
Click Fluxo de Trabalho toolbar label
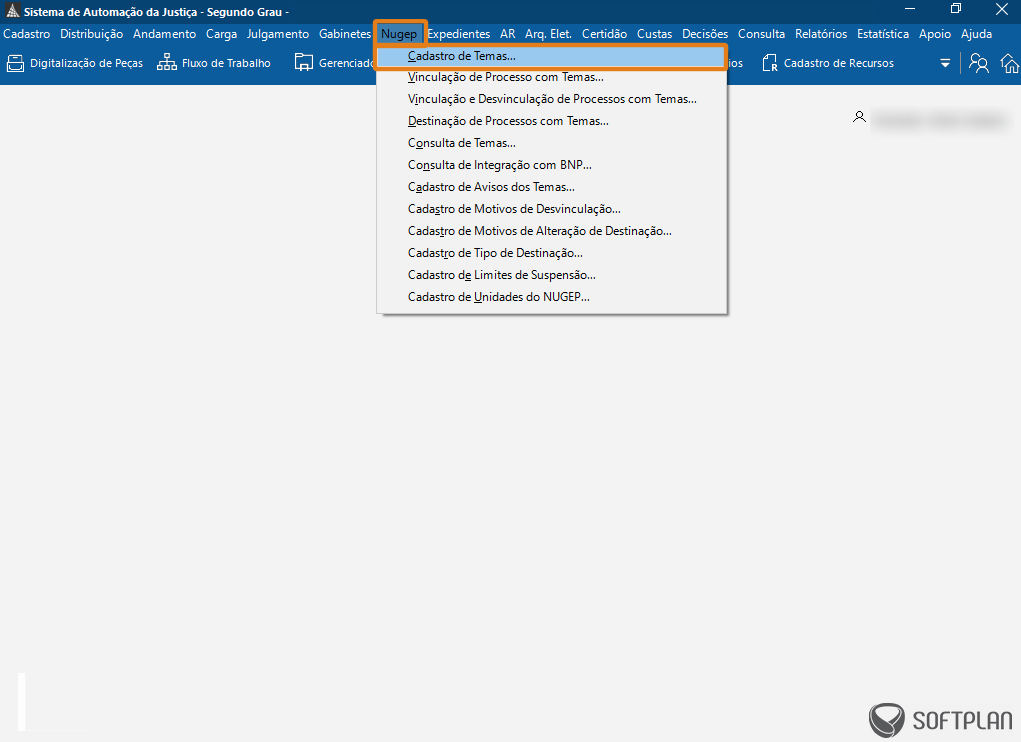point(226,63)
